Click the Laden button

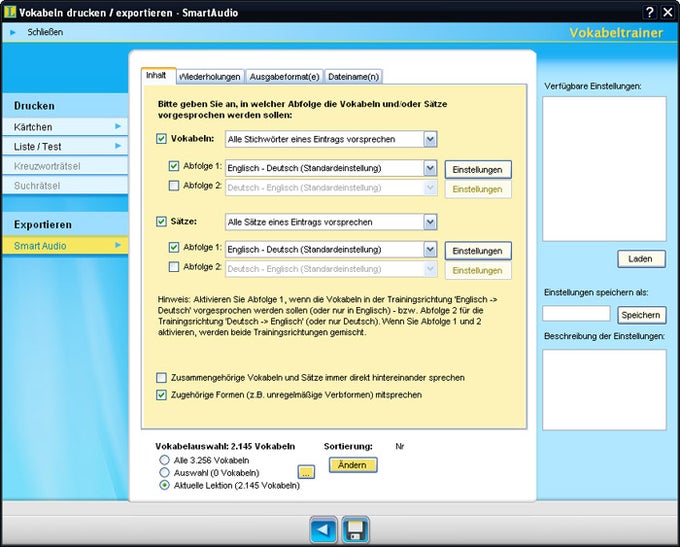(641, 259)
